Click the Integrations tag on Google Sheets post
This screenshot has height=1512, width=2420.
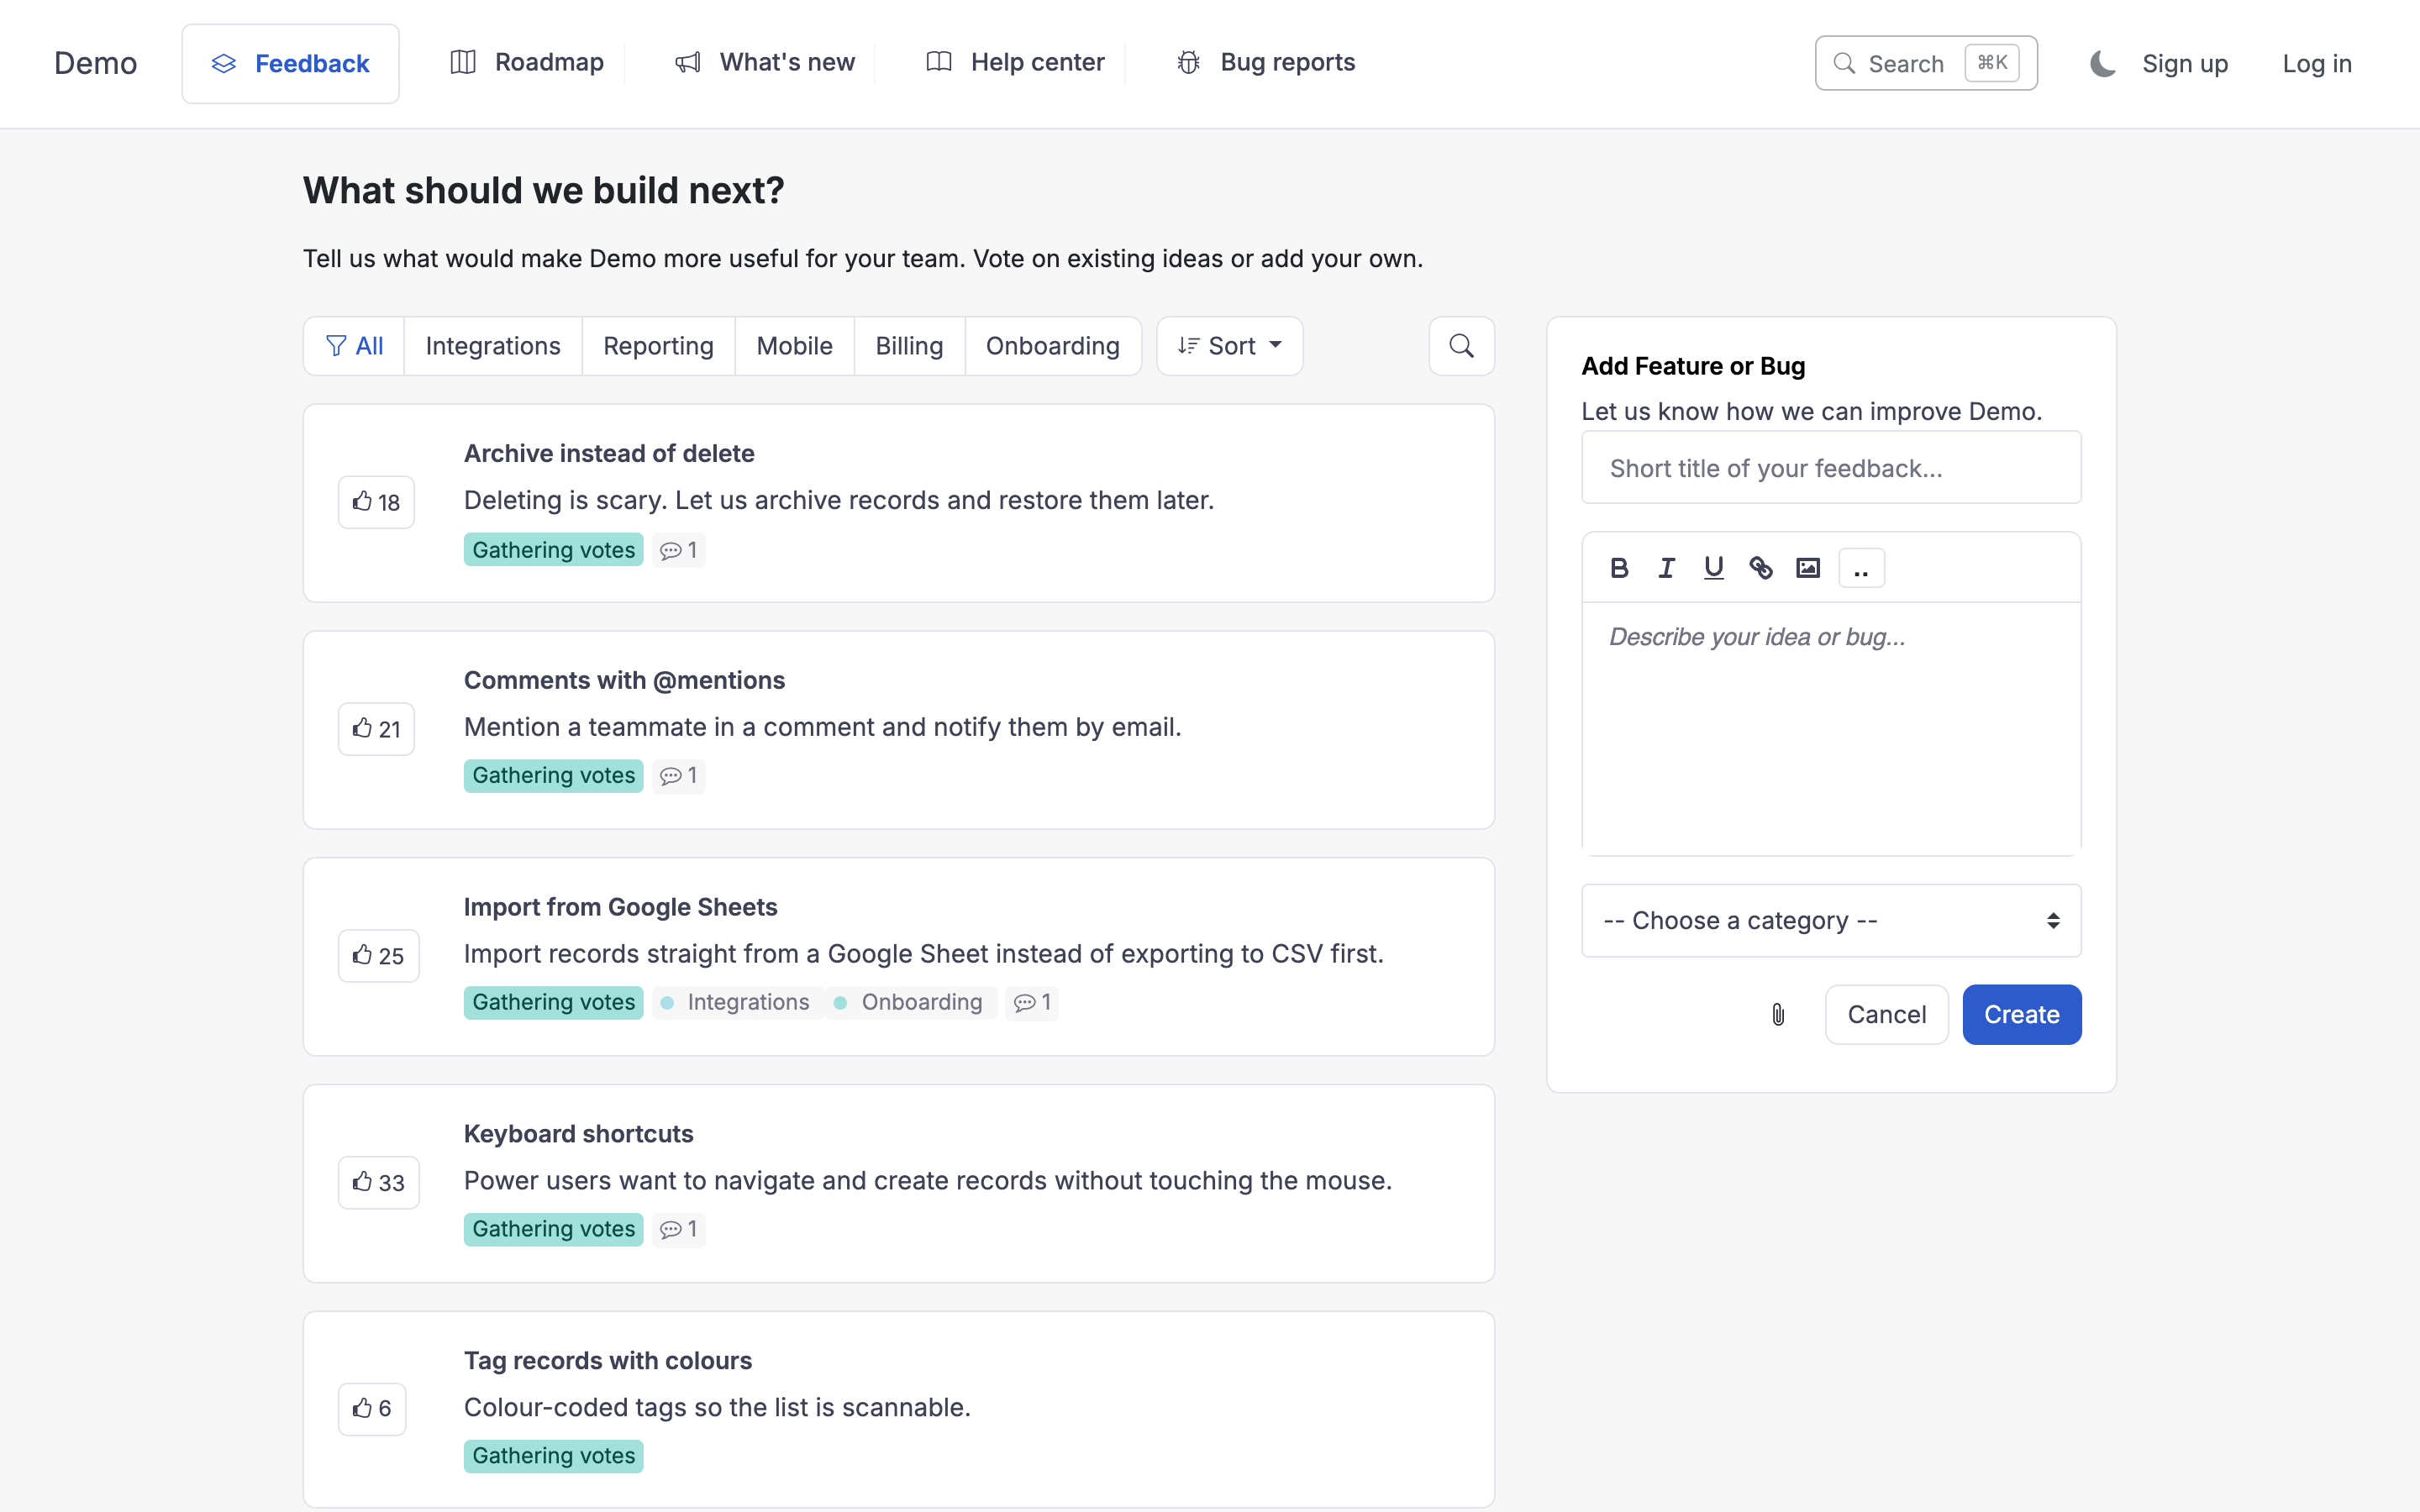737,1002
